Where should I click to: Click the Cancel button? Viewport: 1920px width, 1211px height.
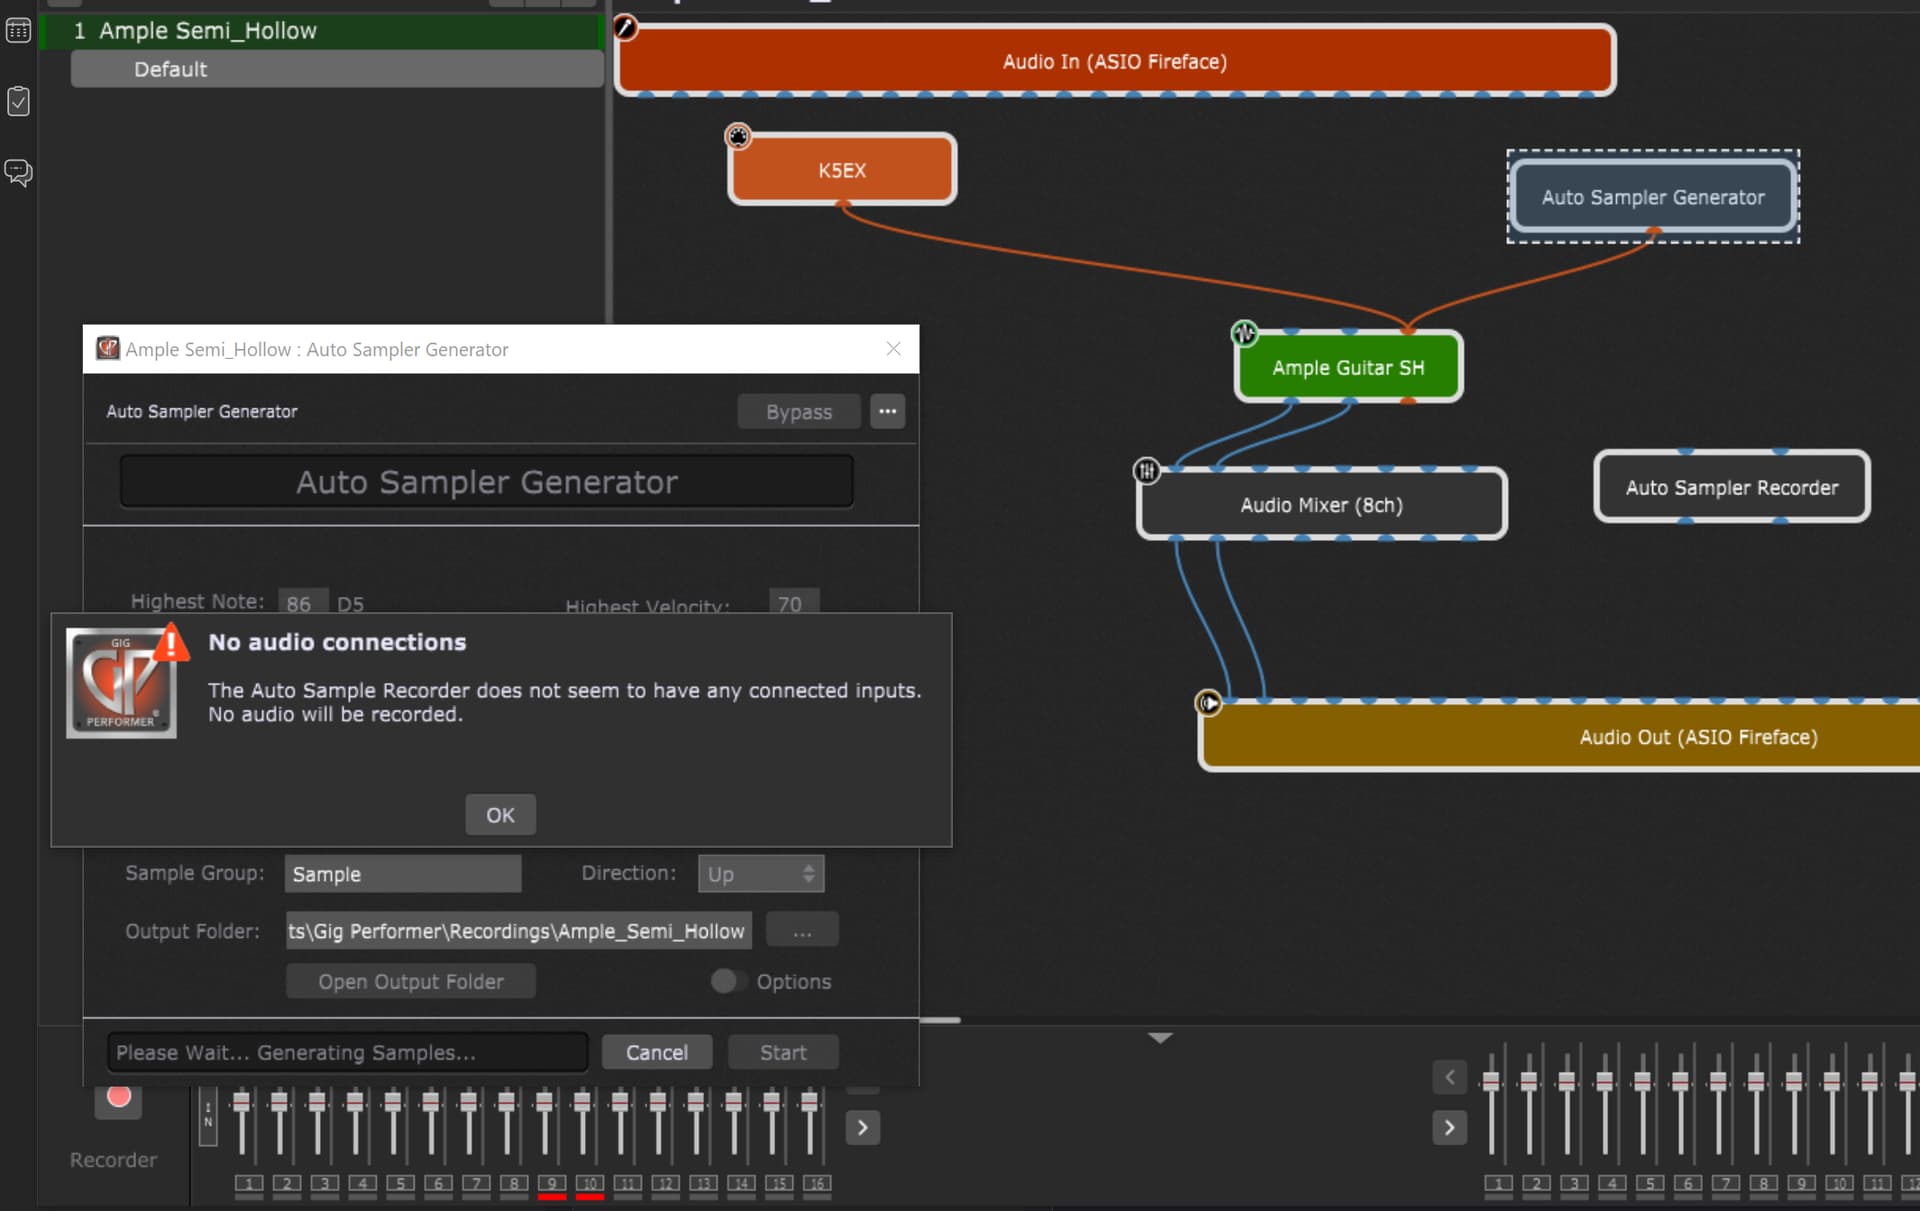[x=656, y=1052]
